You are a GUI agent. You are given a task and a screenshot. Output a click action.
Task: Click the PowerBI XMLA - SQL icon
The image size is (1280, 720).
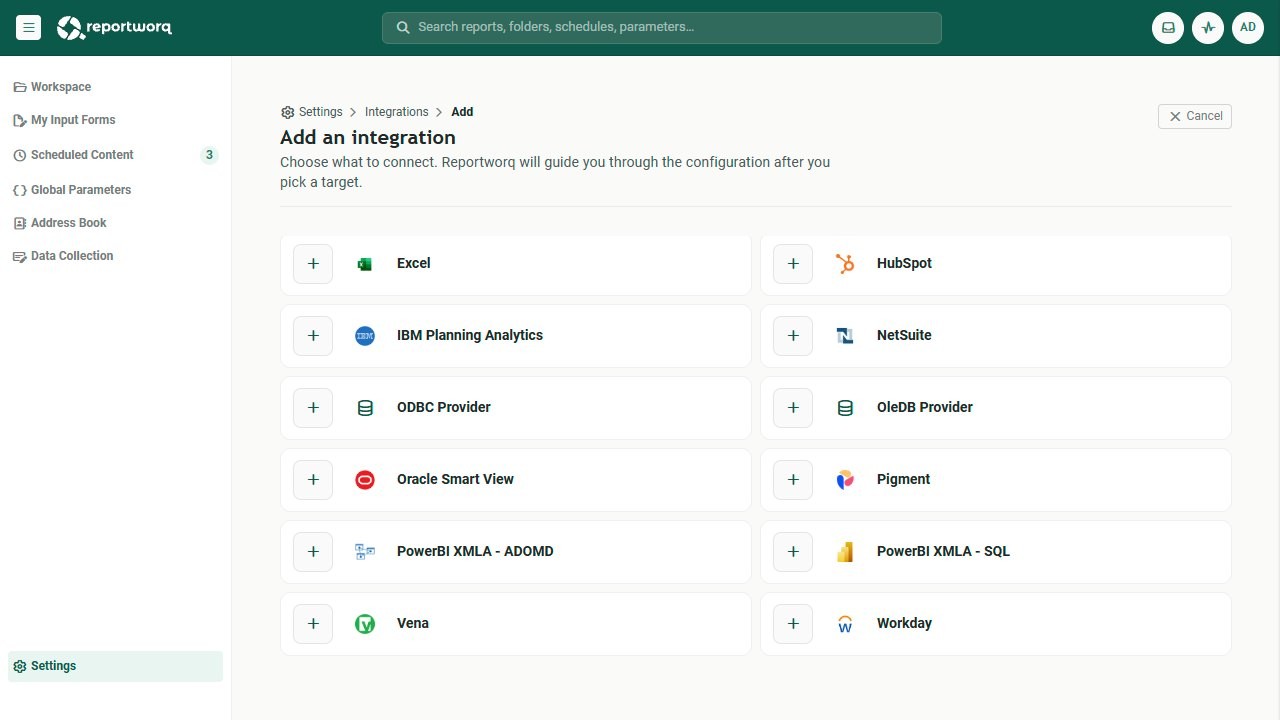click(845, 552)
